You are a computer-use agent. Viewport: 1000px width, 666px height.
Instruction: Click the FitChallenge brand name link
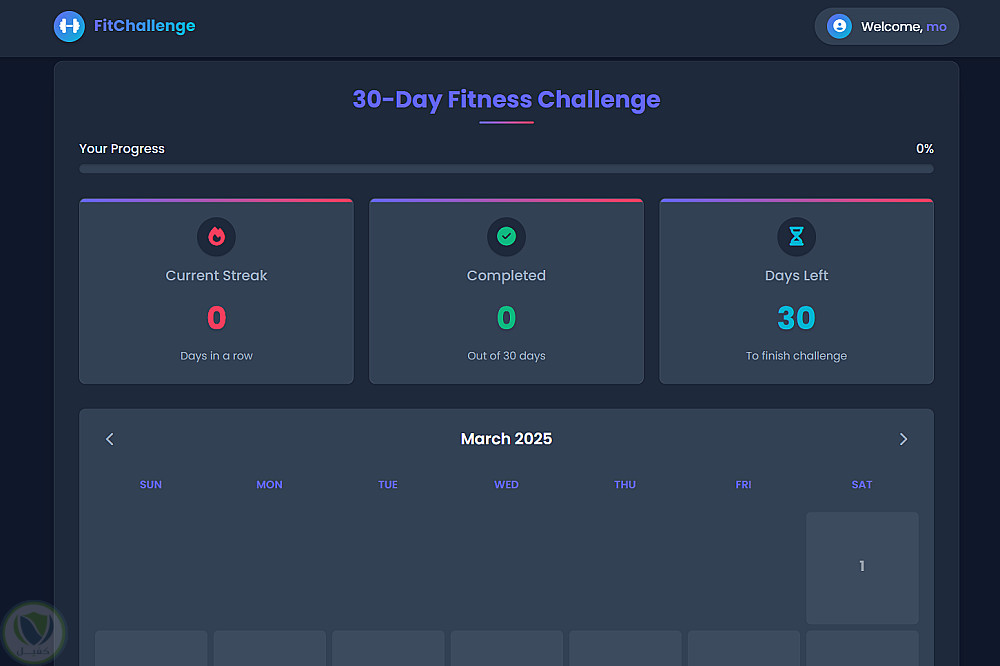(x=145, y=26)
